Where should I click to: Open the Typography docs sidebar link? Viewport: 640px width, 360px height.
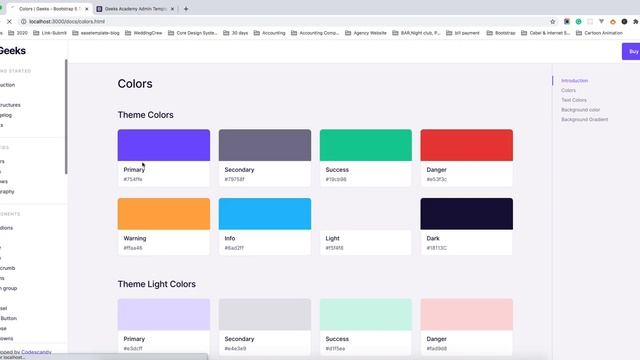pos(7,191)
